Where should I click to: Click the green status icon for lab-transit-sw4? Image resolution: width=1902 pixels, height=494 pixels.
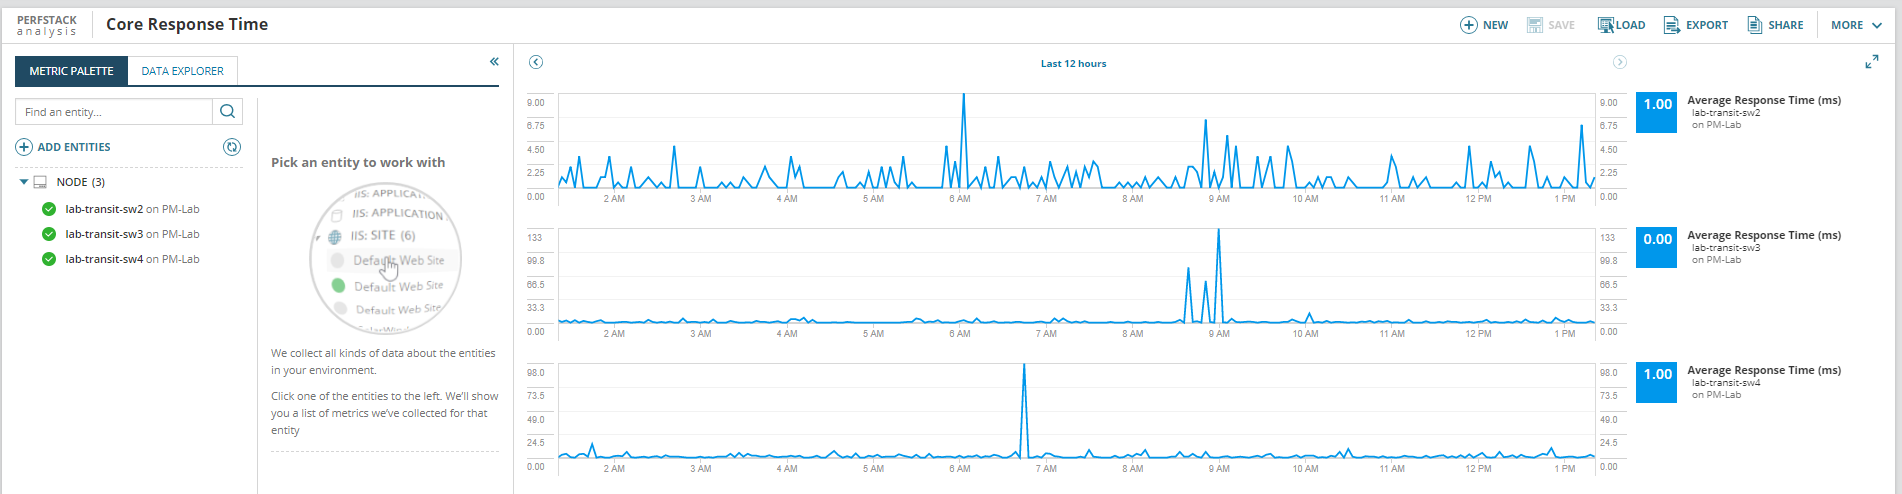pyautogui.click(x=48, y=259)
